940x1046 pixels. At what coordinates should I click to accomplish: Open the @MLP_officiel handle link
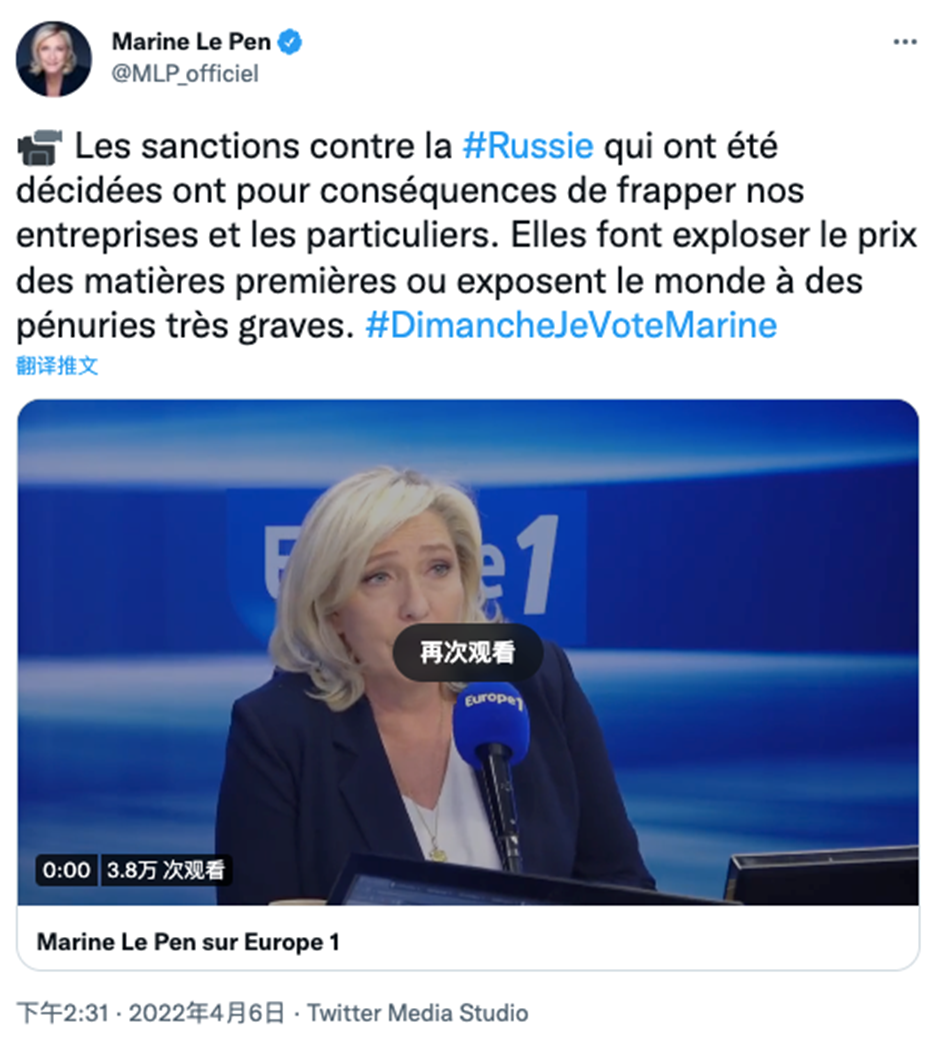click(x=185, y=73)
